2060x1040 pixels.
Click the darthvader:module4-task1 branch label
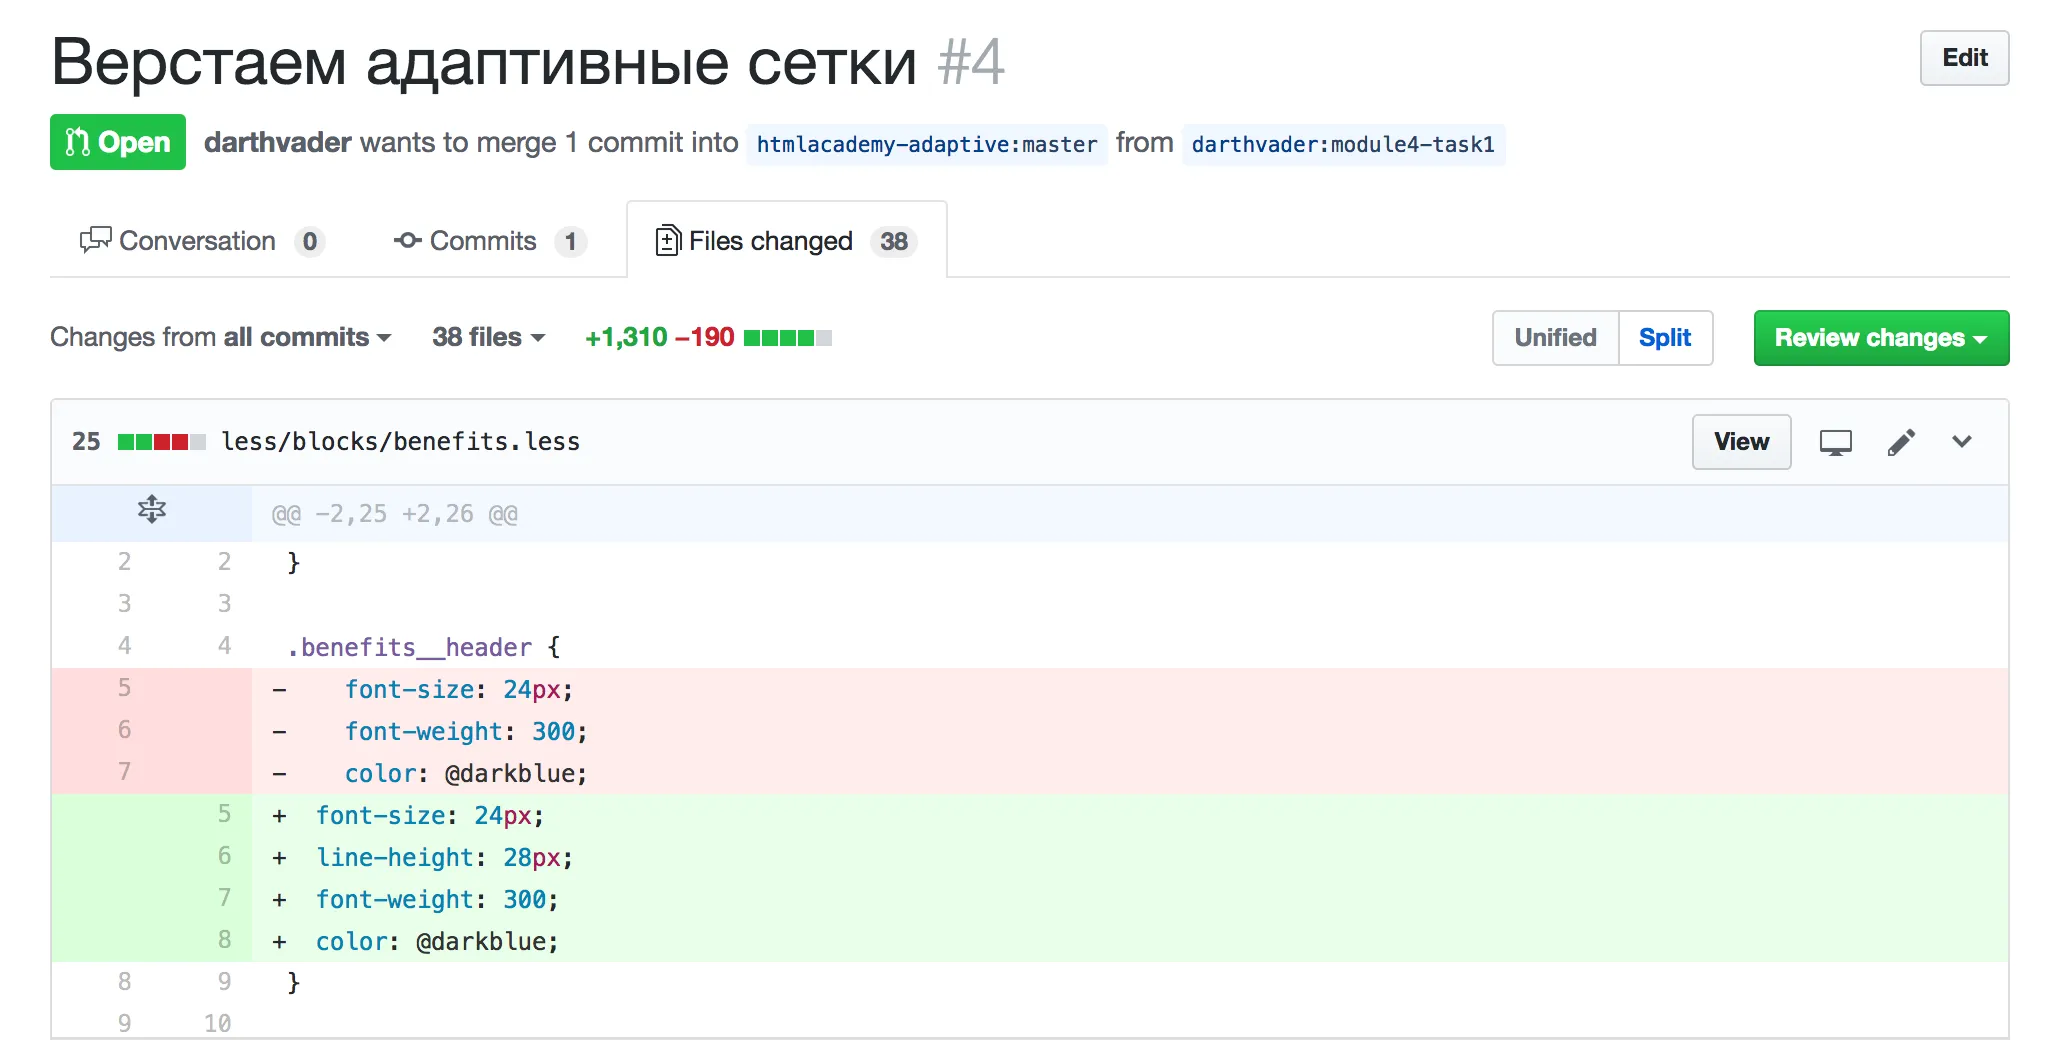[1344, 145]
